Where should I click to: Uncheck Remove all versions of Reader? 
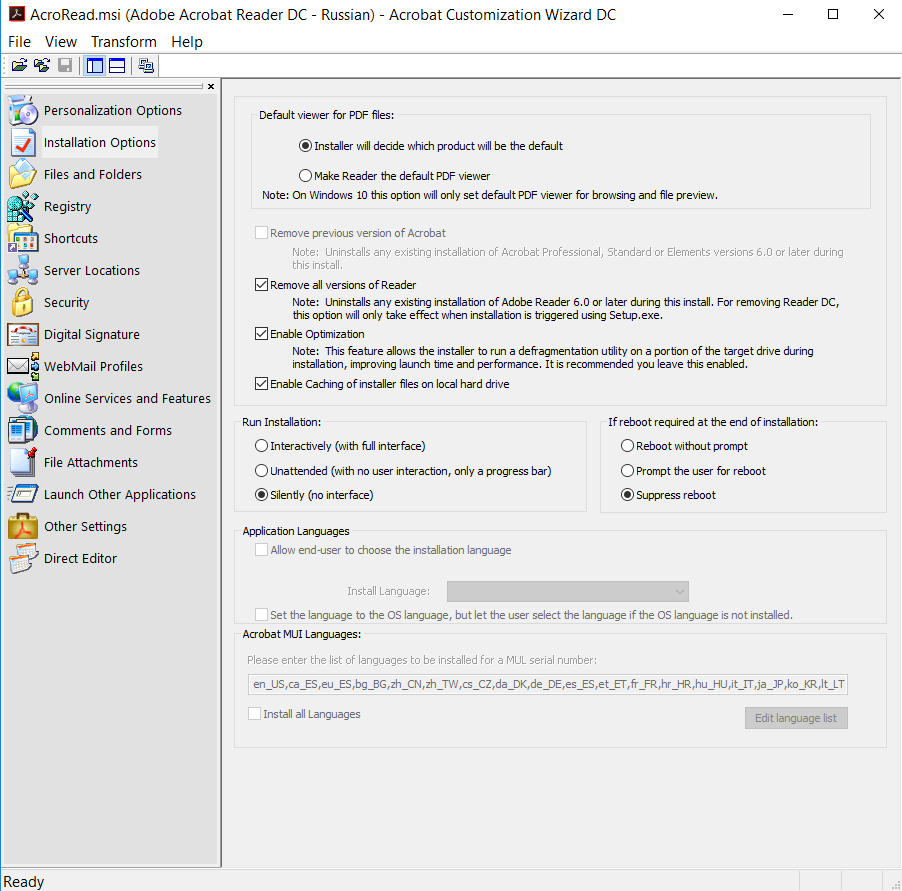coord(261,285)
